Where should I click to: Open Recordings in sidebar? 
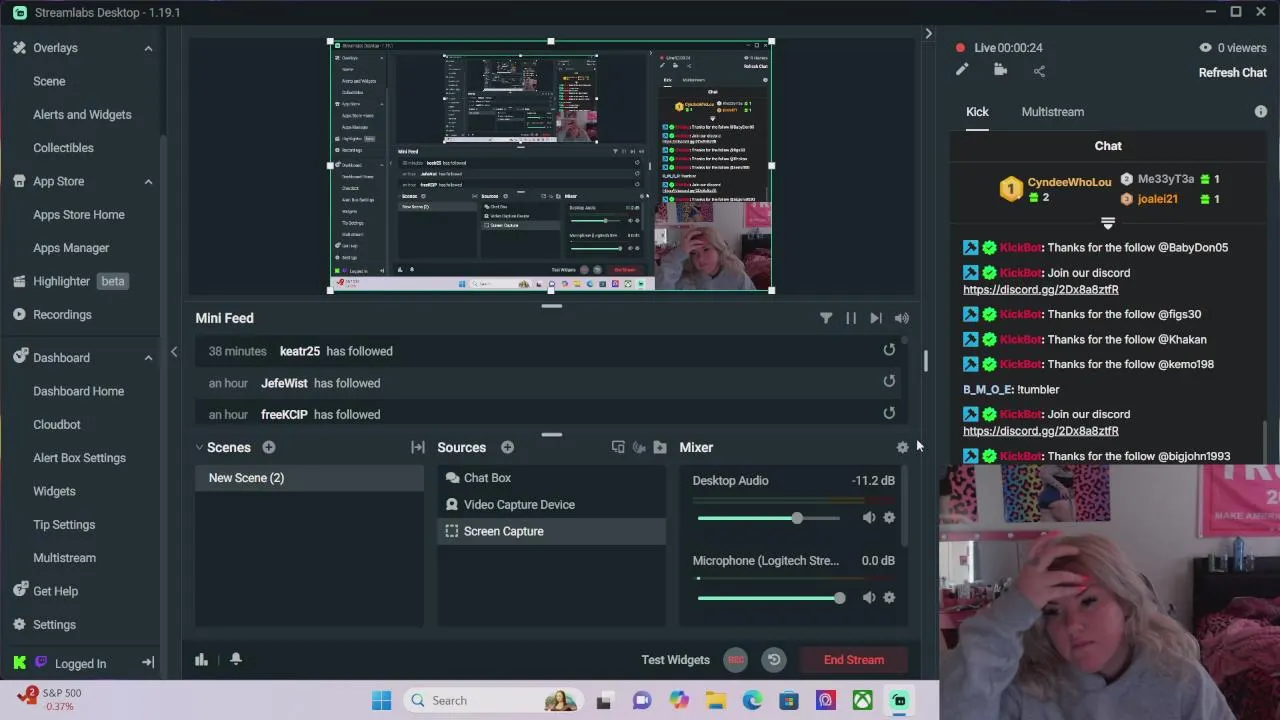point(62,314)
